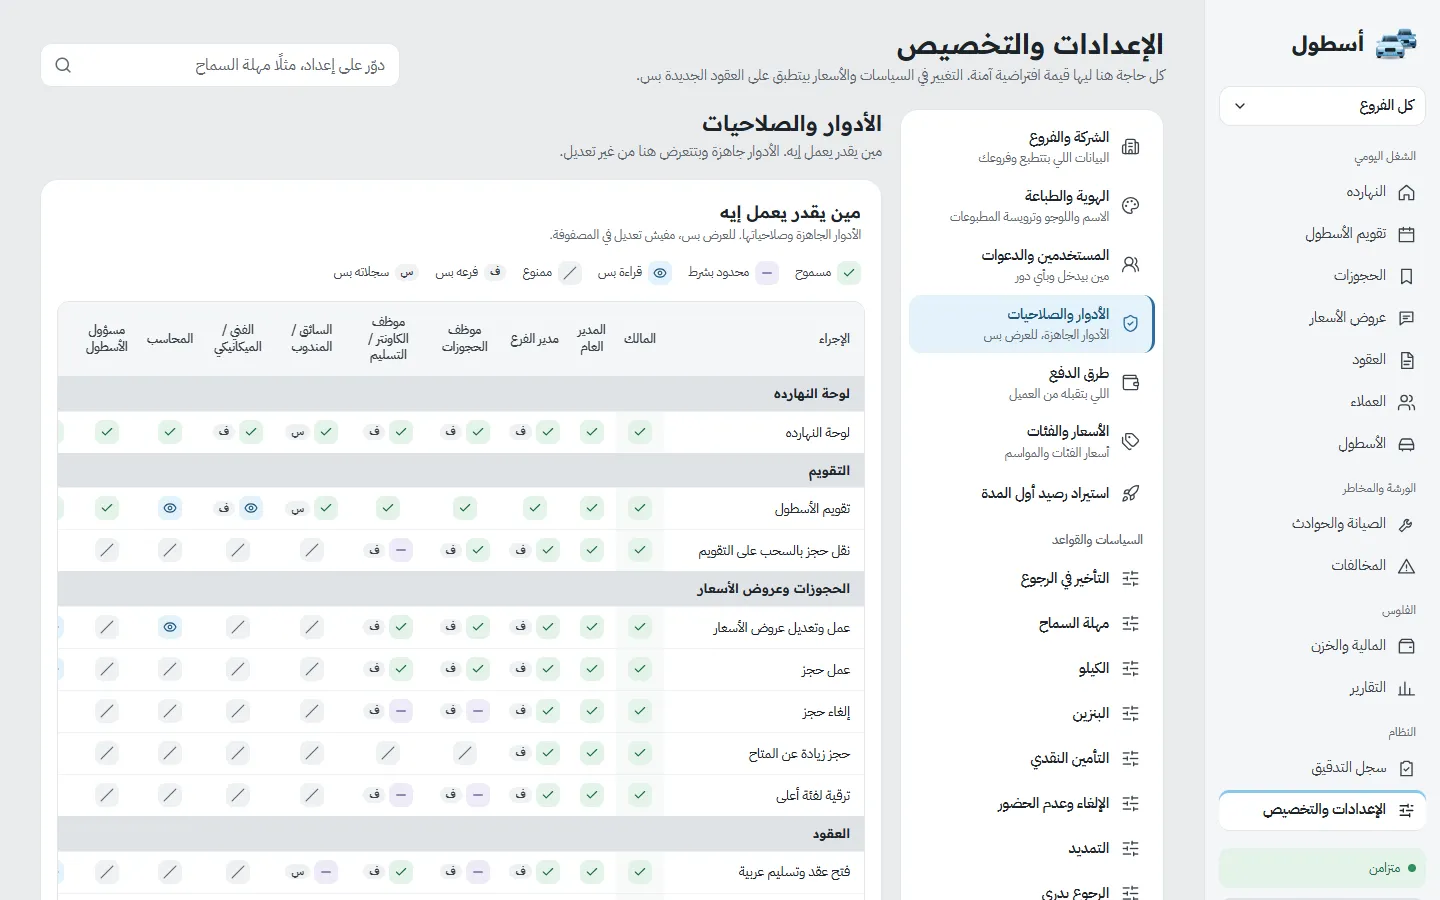Open the مهلة السماح policy

1031,624
